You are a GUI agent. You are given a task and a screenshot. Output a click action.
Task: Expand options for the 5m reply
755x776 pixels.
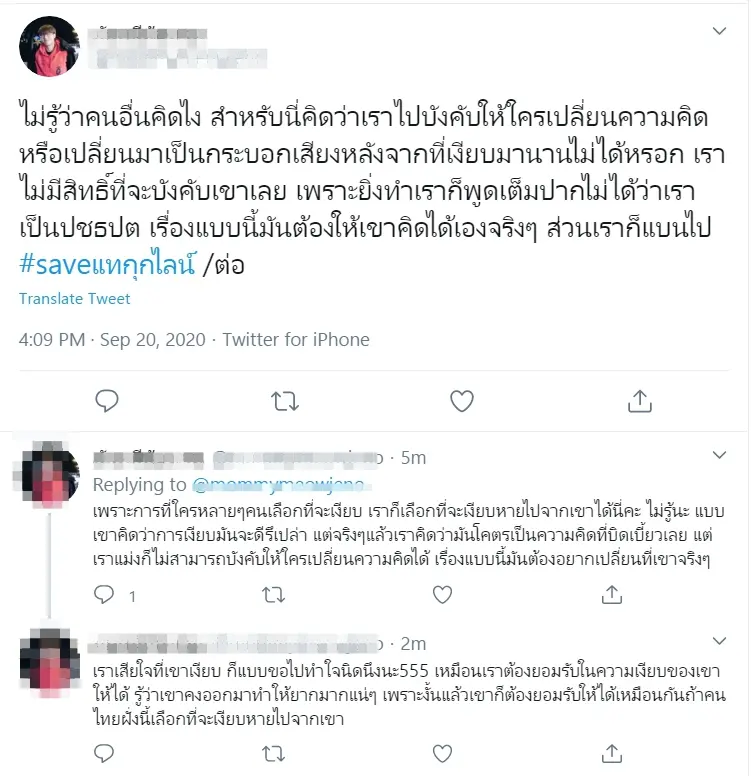click(x=719, y=455)
